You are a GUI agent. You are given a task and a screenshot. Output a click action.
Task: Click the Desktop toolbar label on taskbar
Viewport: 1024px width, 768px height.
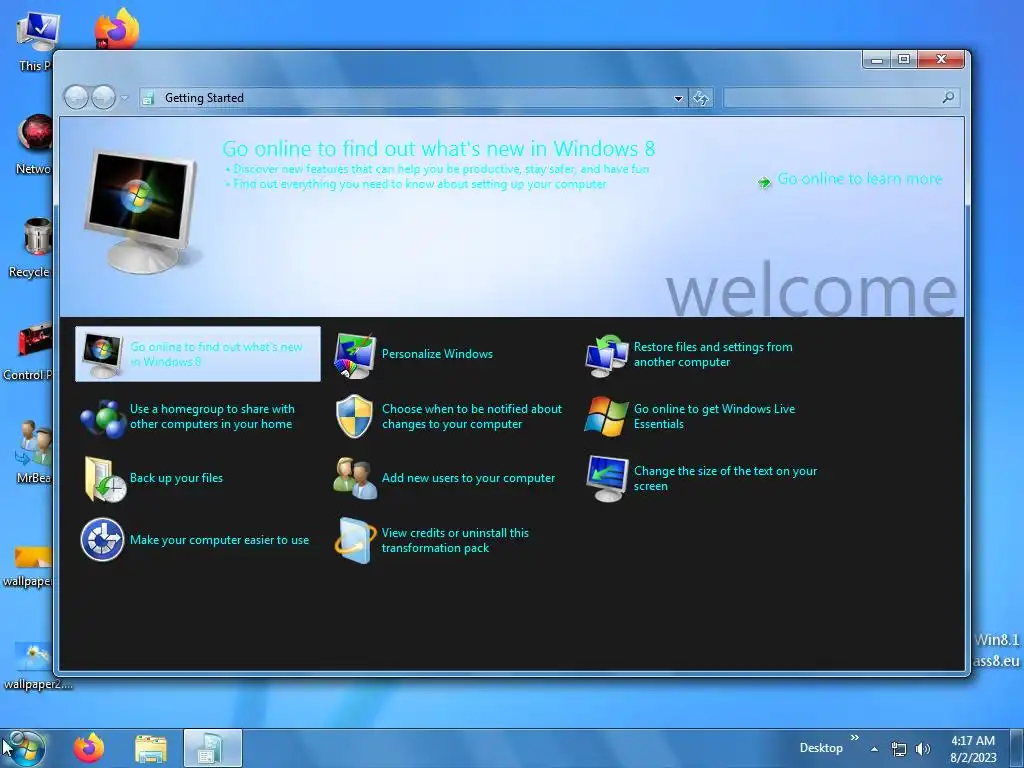pos(821,748)
